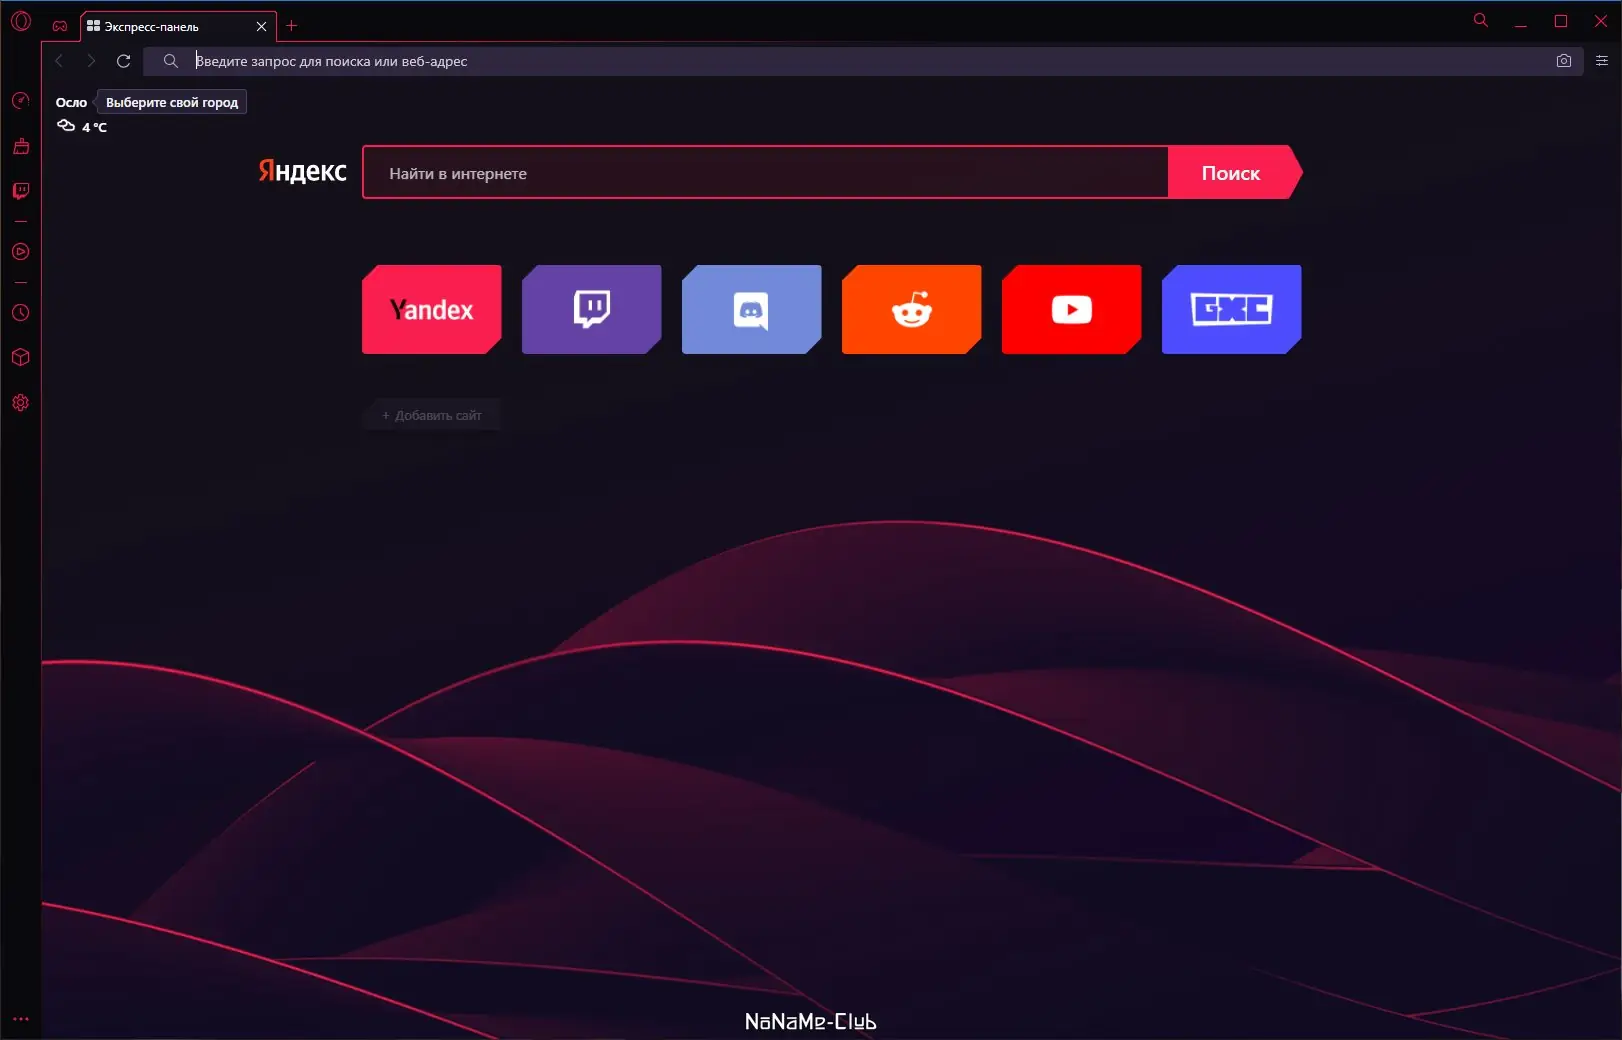The width and height of the screenshot is (1622, 1040).
Task: Click the Осло weather city name
Action: [x=71, y=102]
